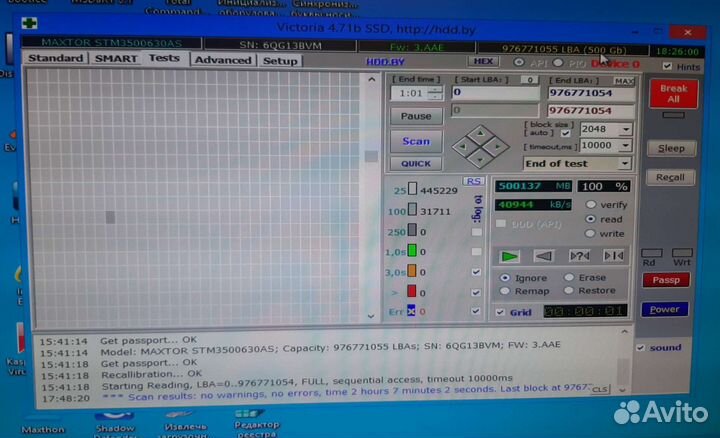Click the orange 3,0s block indicator
Image resolution: width=720 pixels, height=438 pixels.
(412, 271)
